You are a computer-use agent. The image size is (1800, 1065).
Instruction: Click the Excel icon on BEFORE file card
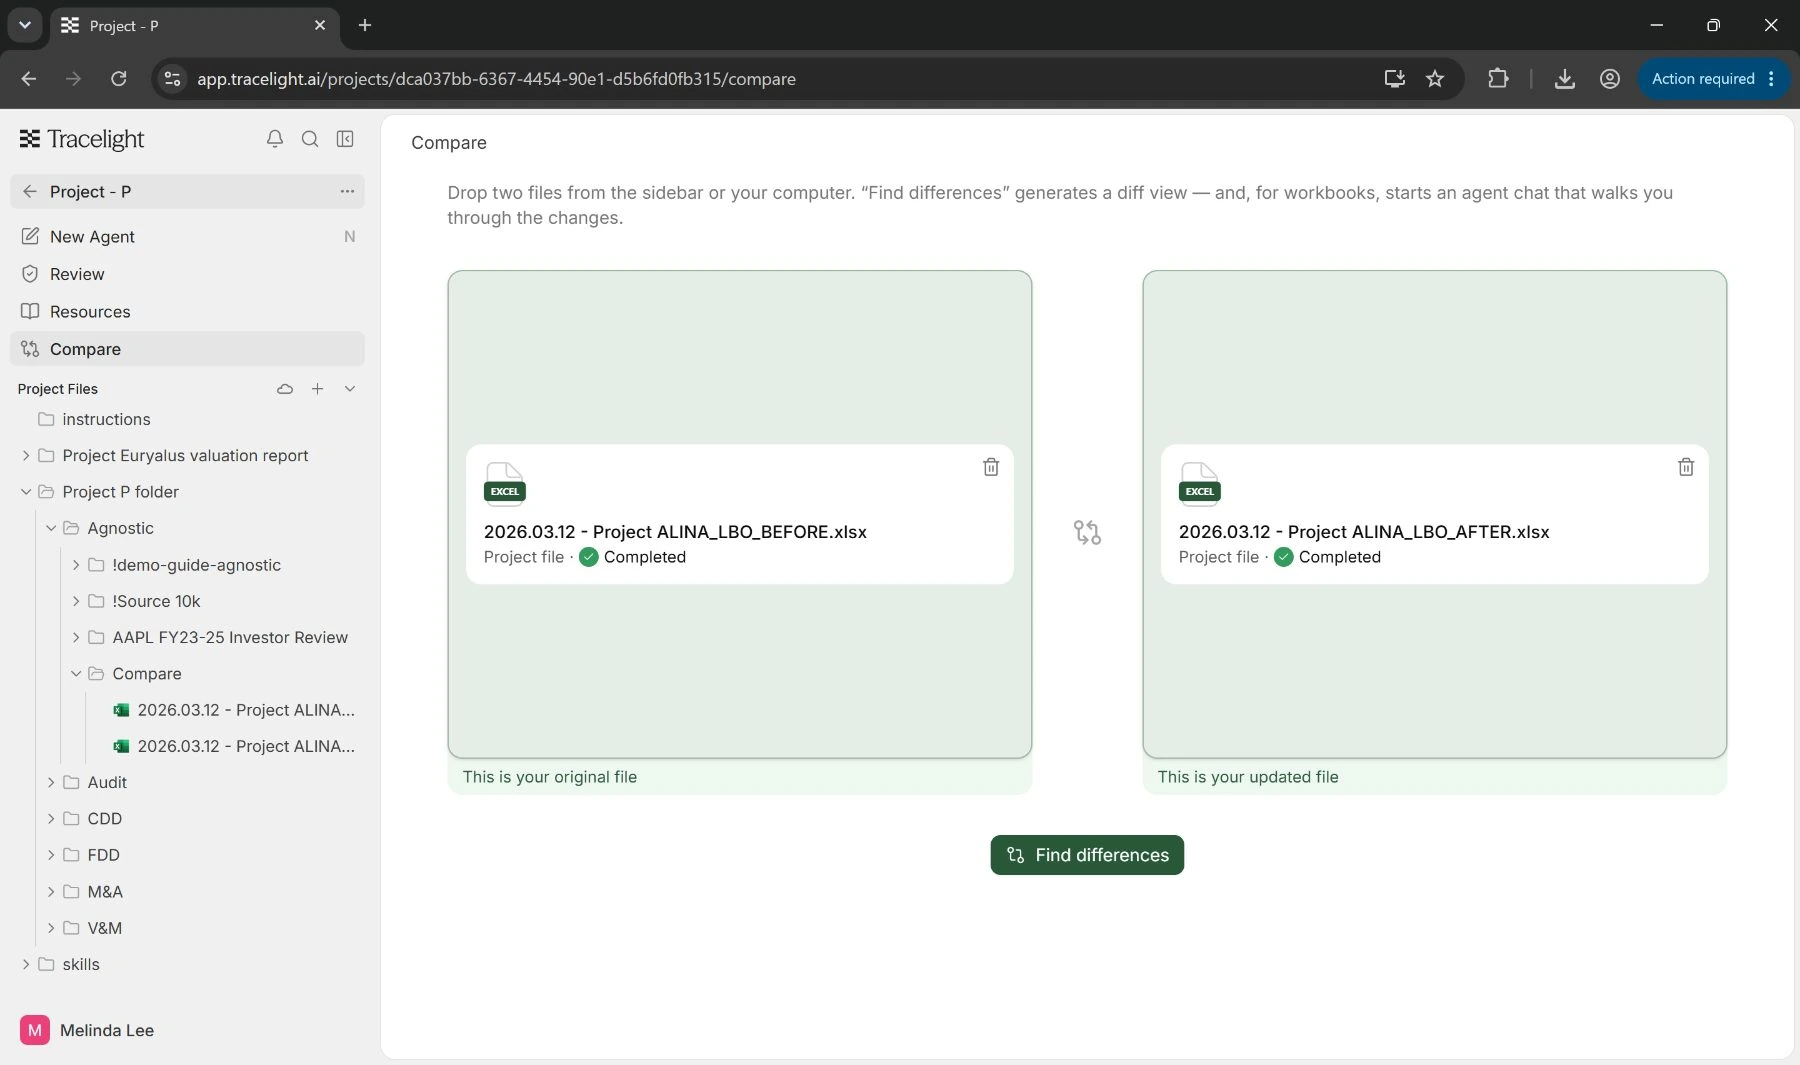[505, 483]
